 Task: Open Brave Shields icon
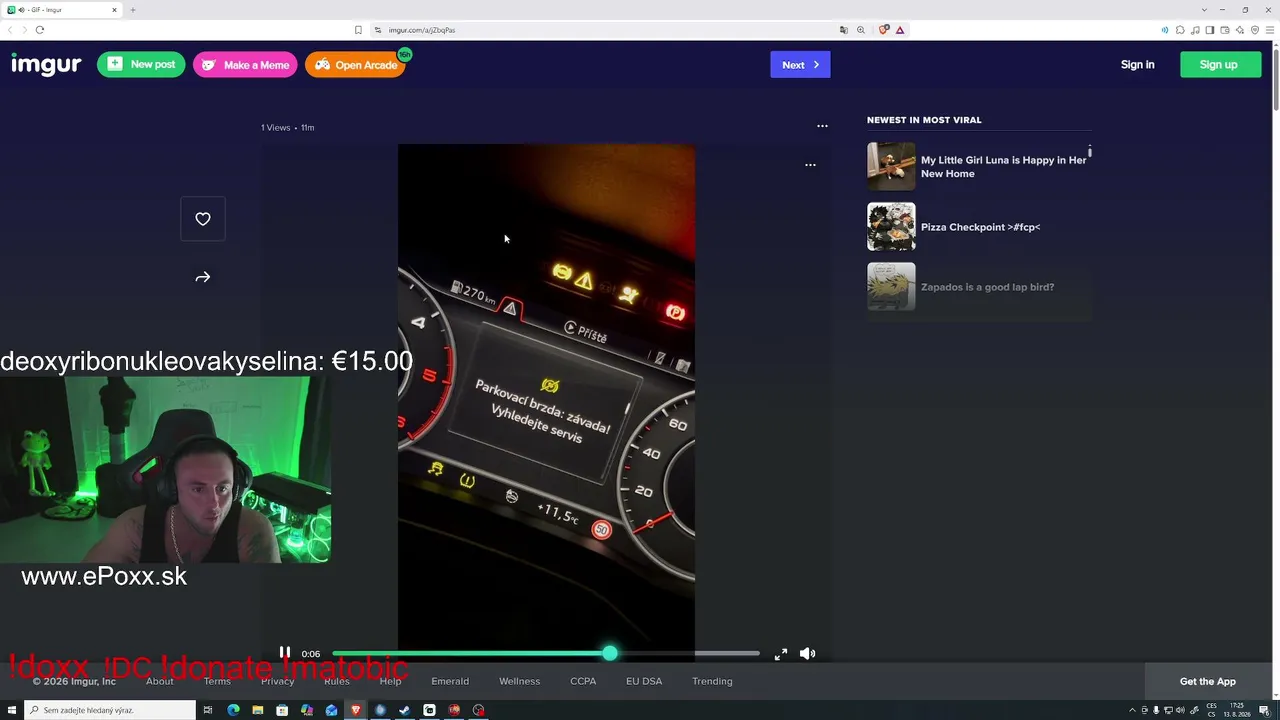884,30
